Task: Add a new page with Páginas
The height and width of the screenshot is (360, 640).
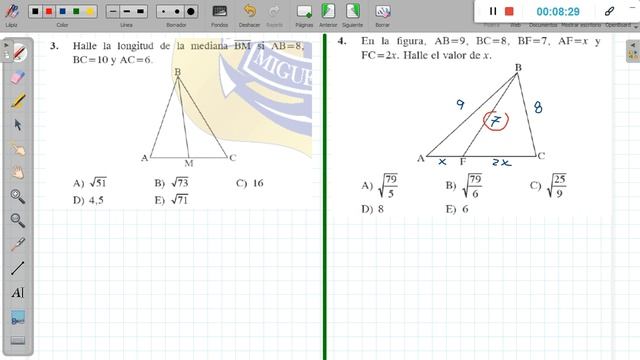Action: pos(304,11)
